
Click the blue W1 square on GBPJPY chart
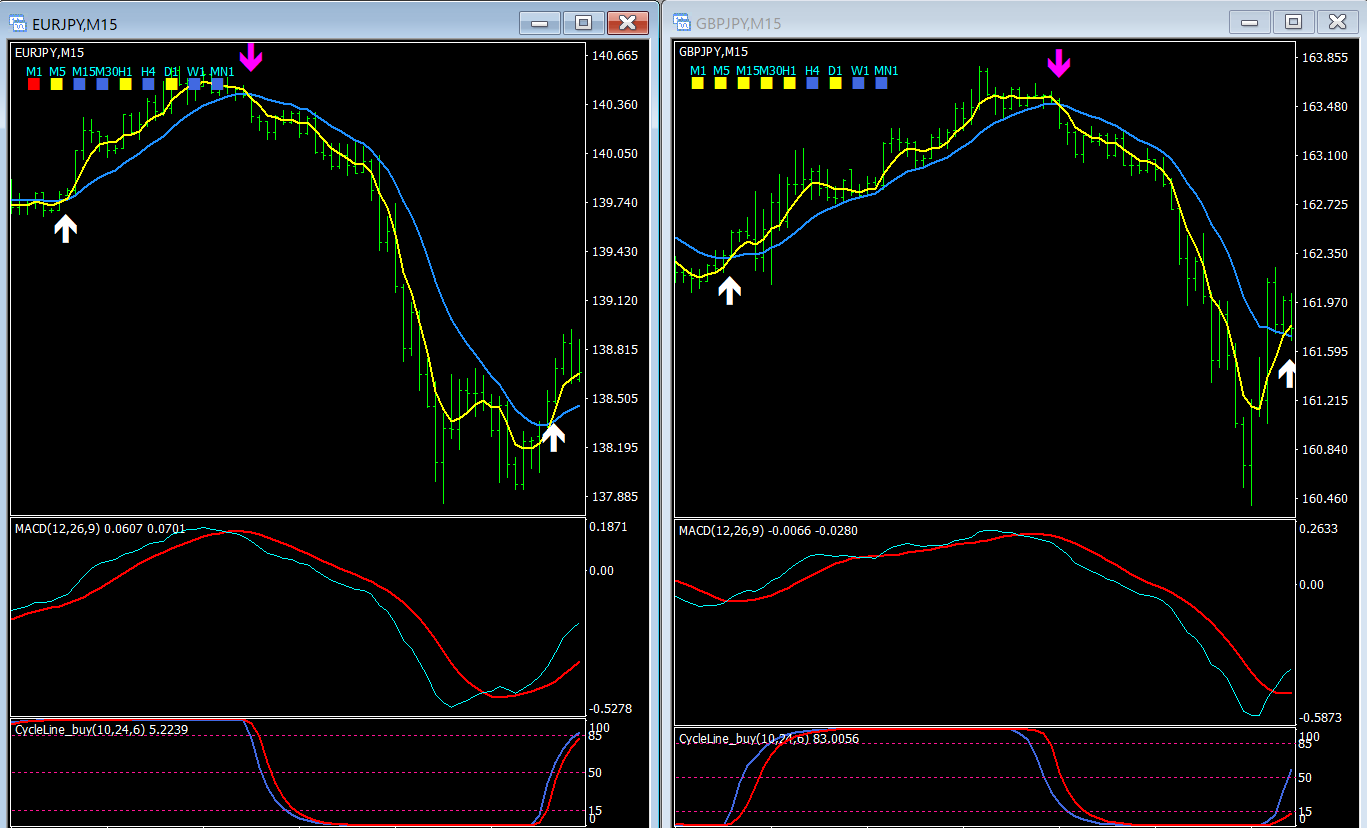pos(858,84)
